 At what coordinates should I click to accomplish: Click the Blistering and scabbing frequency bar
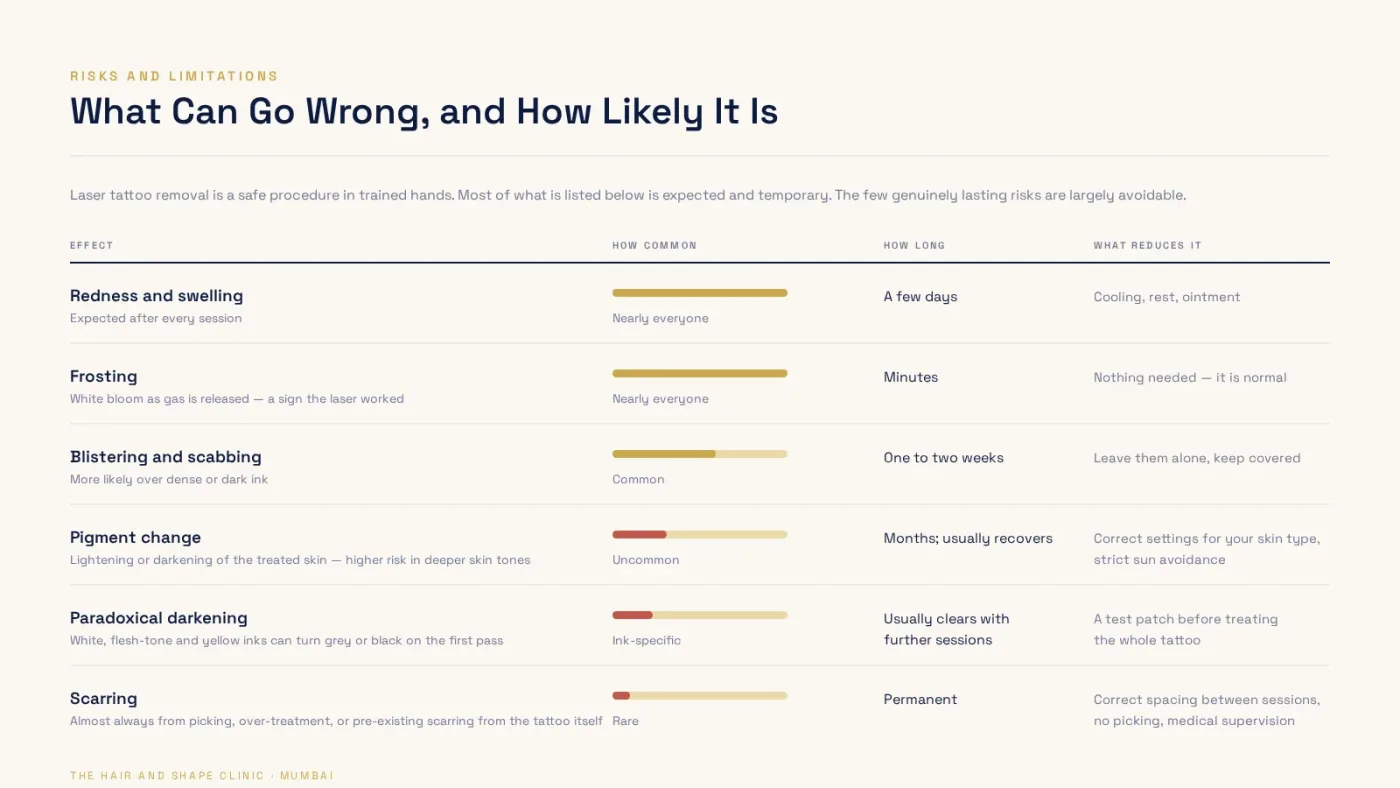coord(700,454)
